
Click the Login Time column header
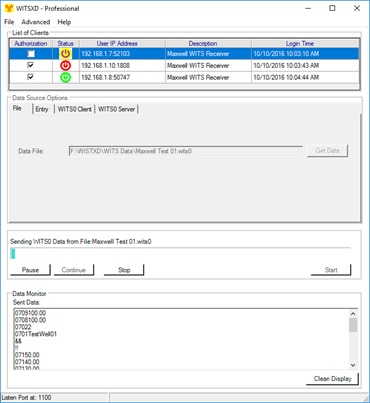(x=305, y=43)
